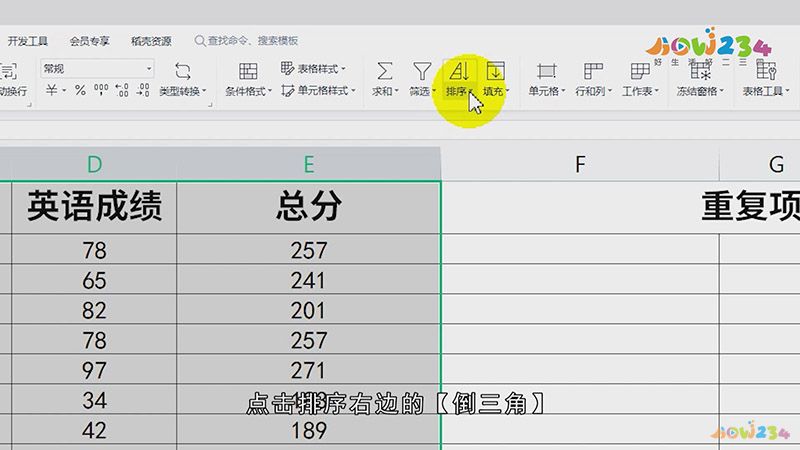Expand the 冻结窗格 dropdown arrow
The height and width of the screenshot is (450, 800).
coord(721,91)
